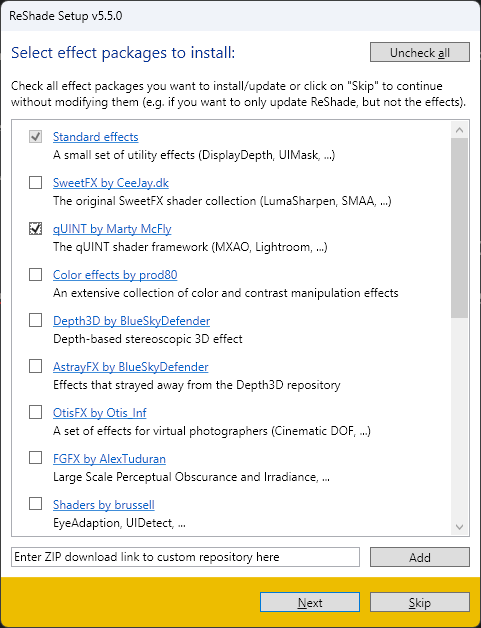The width and height of the screenshot is (481, 628).
Task: Focus the ZIP download link input field
Action: (185, 557)
